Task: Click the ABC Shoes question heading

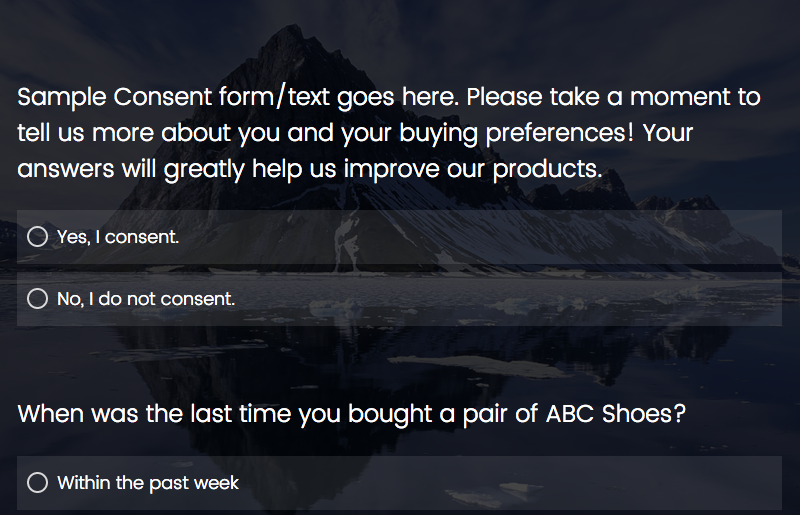Action: (351, 414)
